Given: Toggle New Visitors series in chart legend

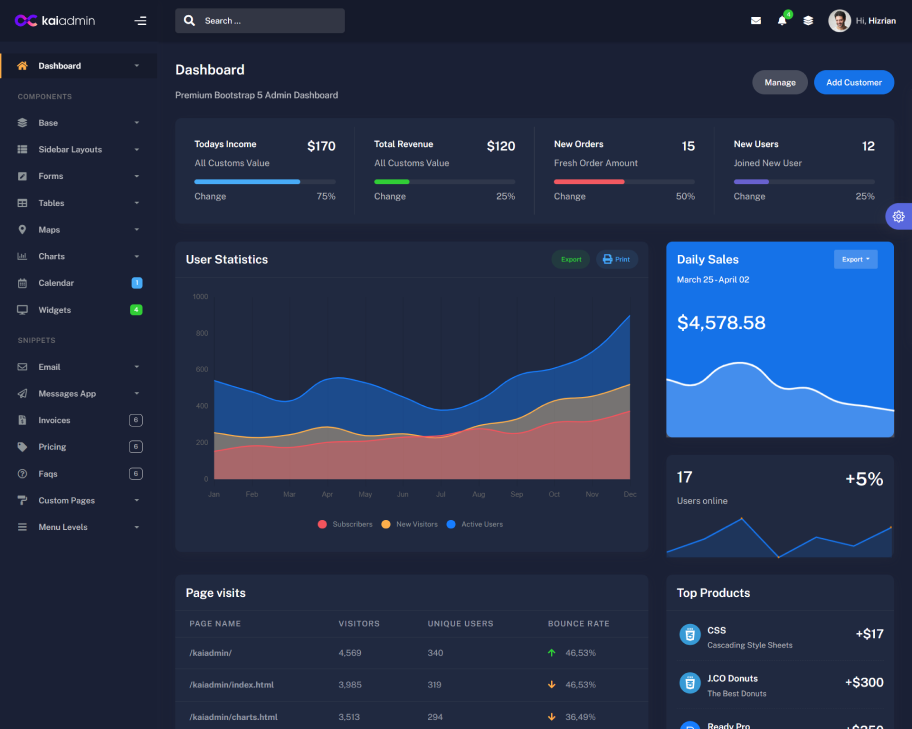Looking at the screenshot, I should pos(410,524).
